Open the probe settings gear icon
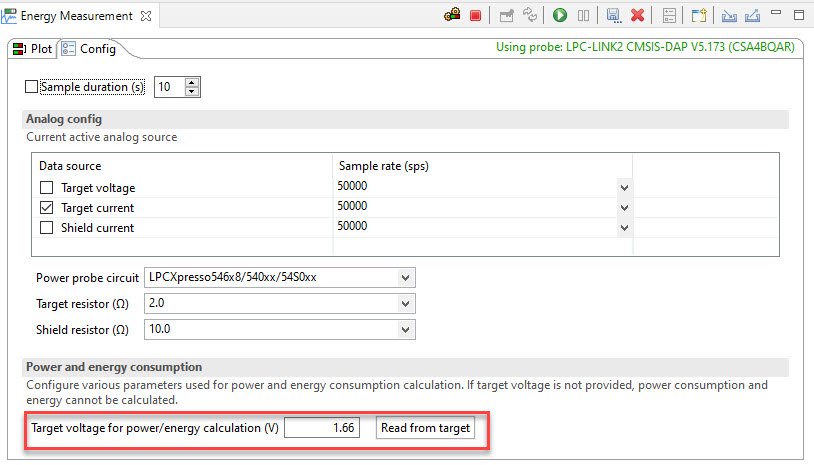The height and width of the screenshot is (465, 814). (453, 16)
